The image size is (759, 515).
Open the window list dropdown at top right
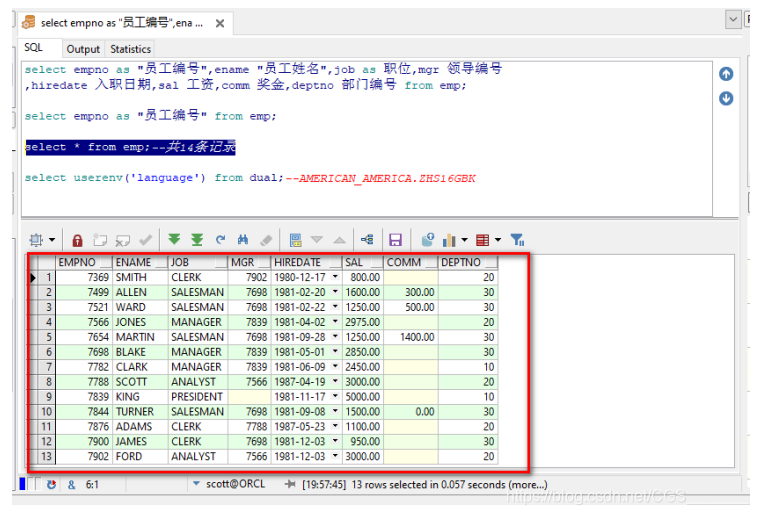coord(733,19)
